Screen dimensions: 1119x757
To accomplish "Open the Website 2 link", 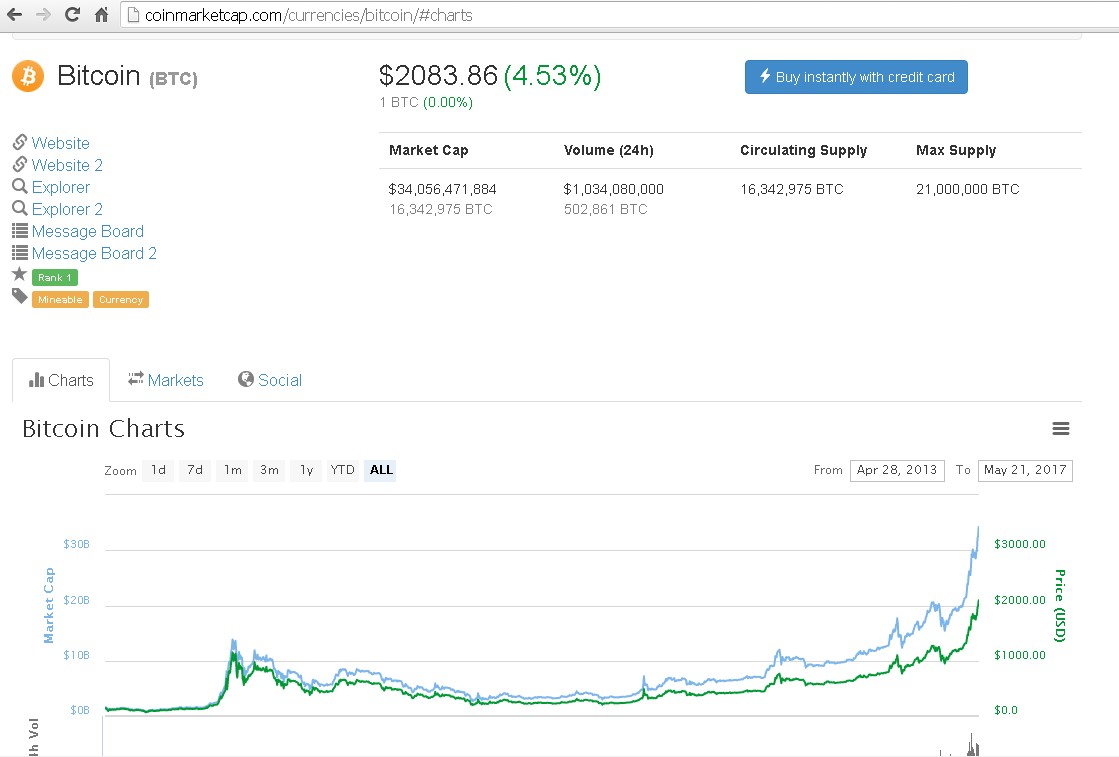I will tap(67, 165).
